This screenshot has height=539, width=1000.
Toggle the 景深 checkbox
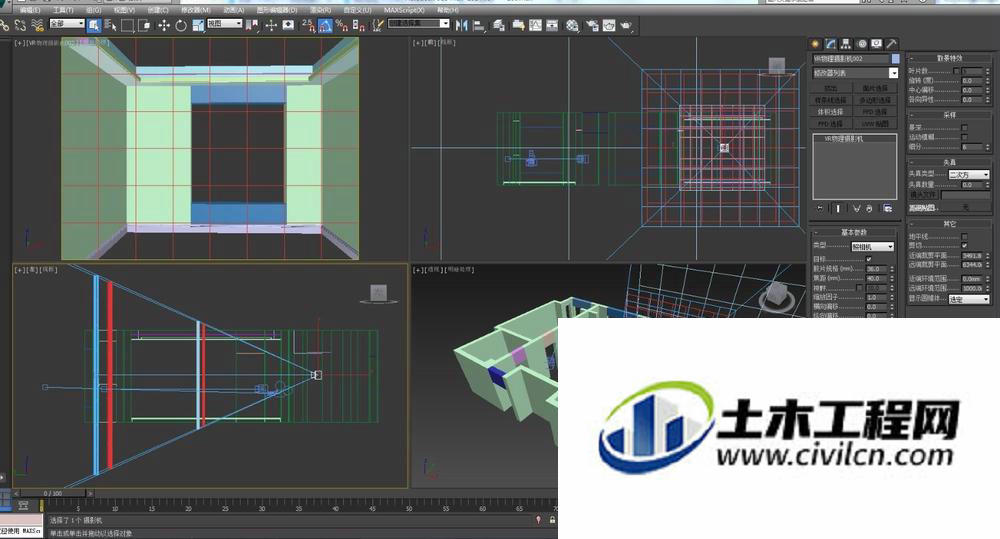coord(964,127)
